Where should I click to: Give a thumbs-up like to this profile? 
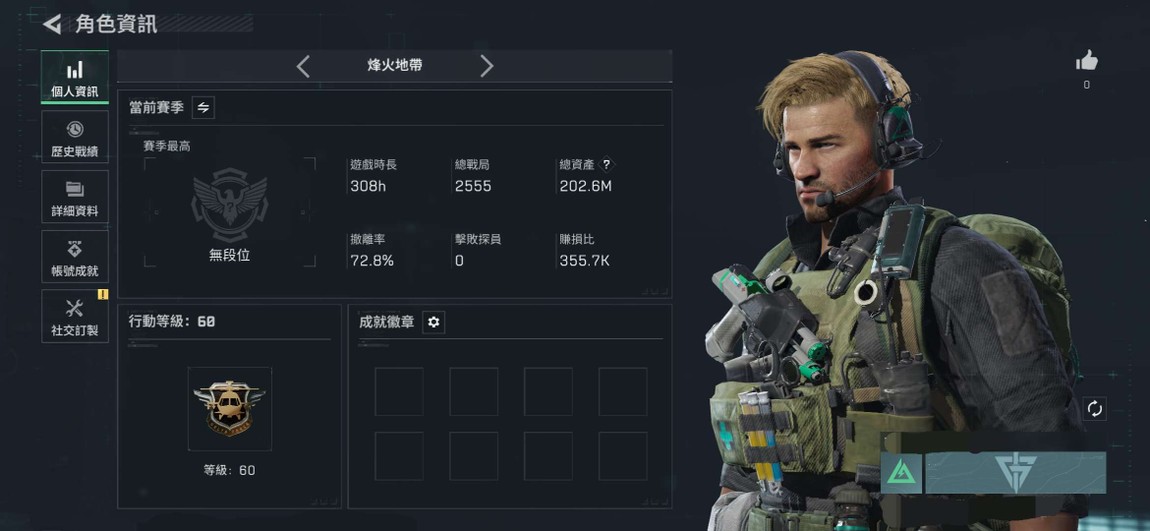(x=1087, y=61)
